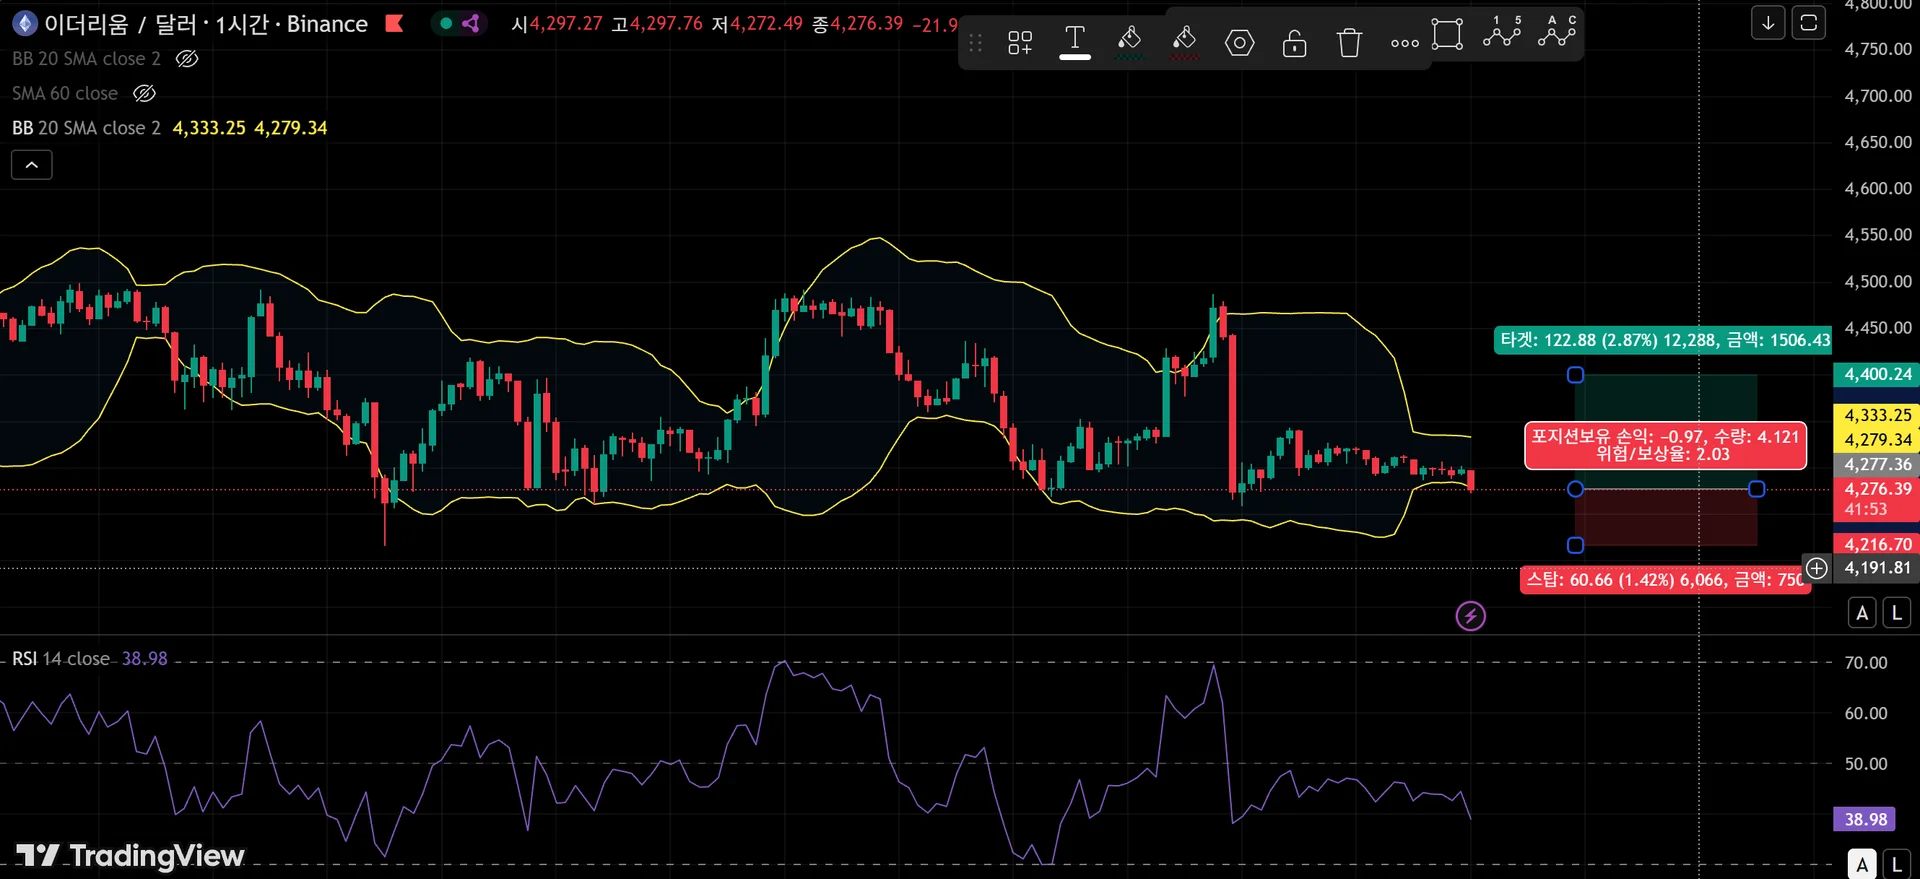Select the text color tool in floating toolbar
The image size is (1920, 879).
[1075, 42]
